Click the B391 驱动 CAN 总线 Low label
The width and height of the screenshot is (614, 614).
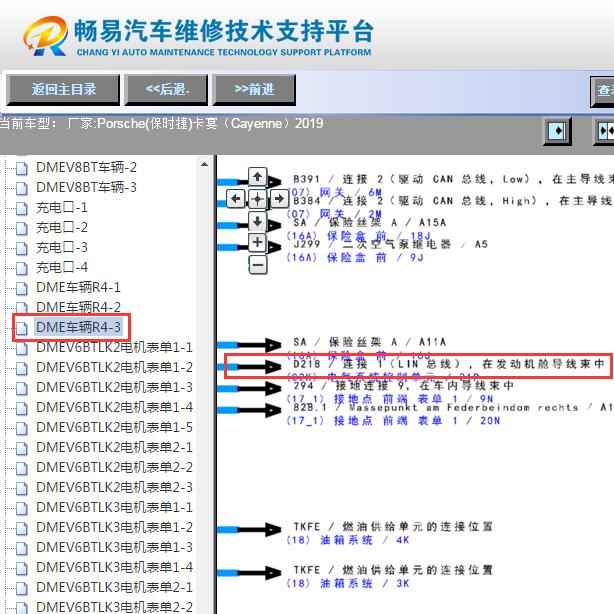point(453,179)
